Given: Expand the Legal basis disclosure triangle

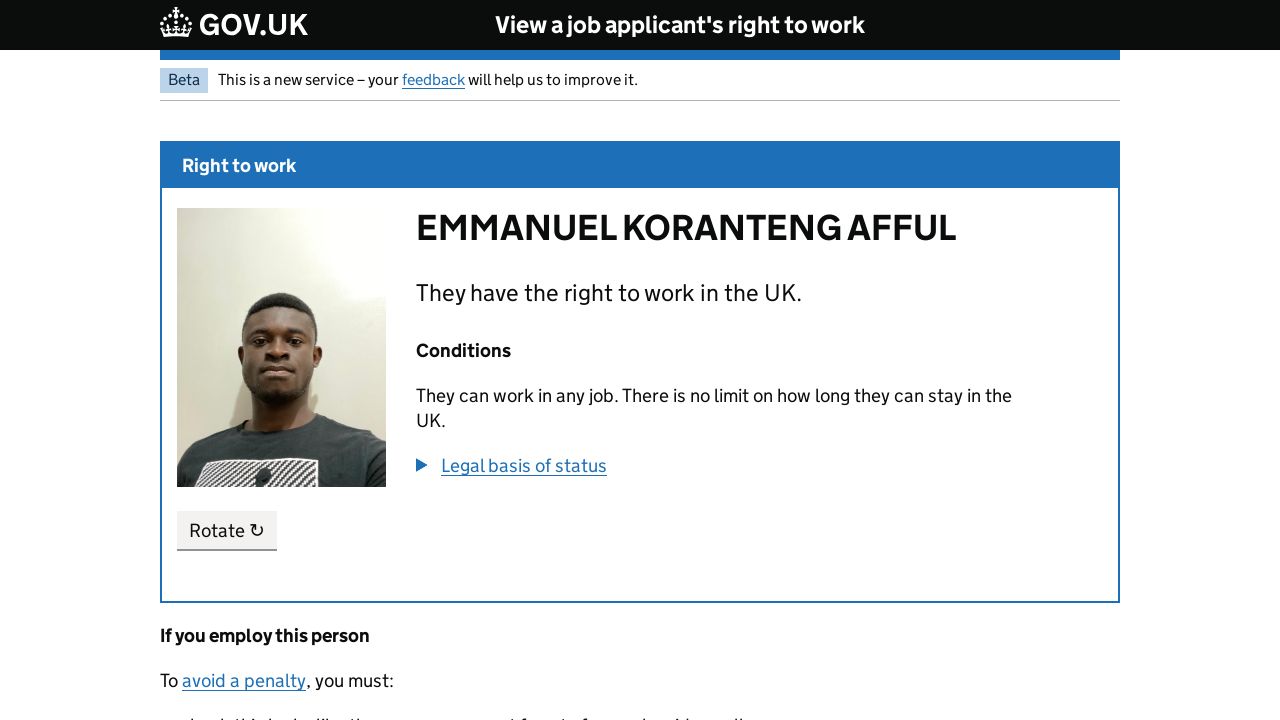Looking at the screenshot, I should coord(422,465).
